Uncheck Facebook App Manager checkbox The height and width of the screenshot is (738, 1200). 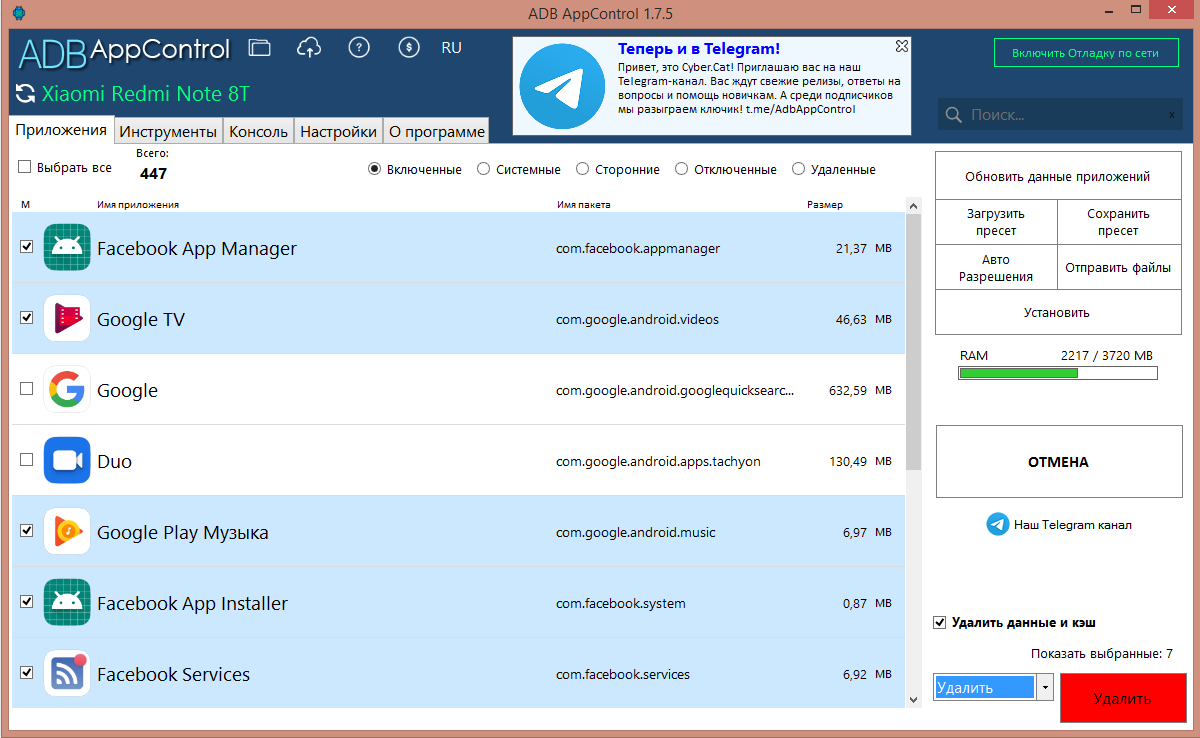27,246
